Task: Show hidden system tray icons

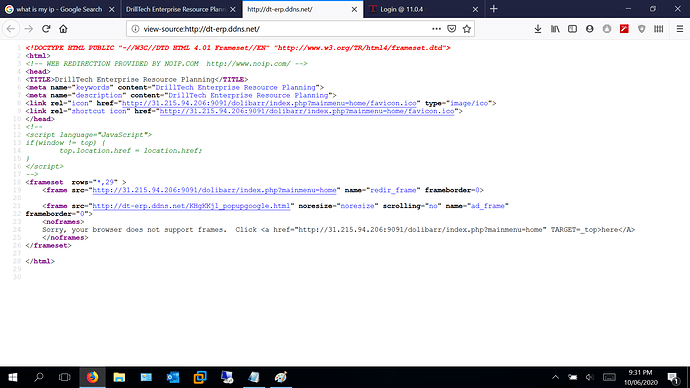Action: tap(555, 377)
